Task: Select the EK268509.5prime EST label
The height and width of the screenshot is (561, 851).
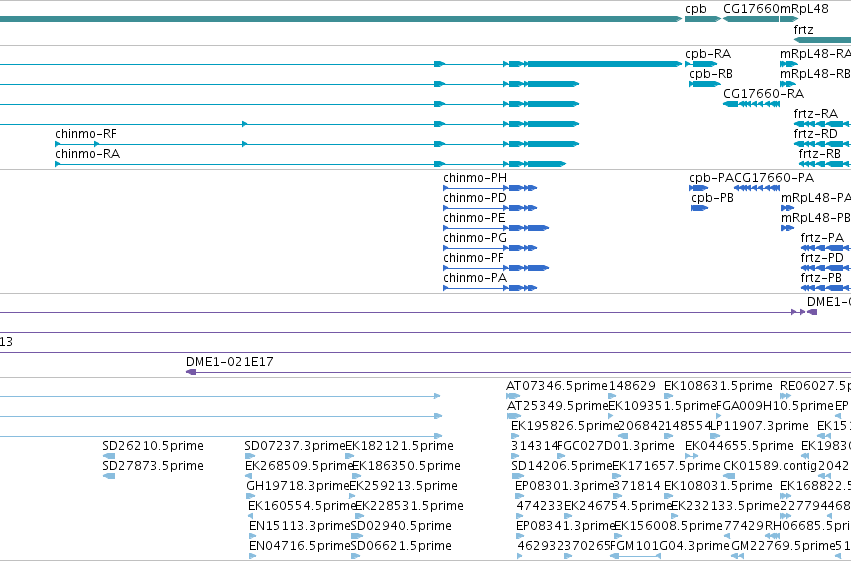Action: tap(300, 466)
